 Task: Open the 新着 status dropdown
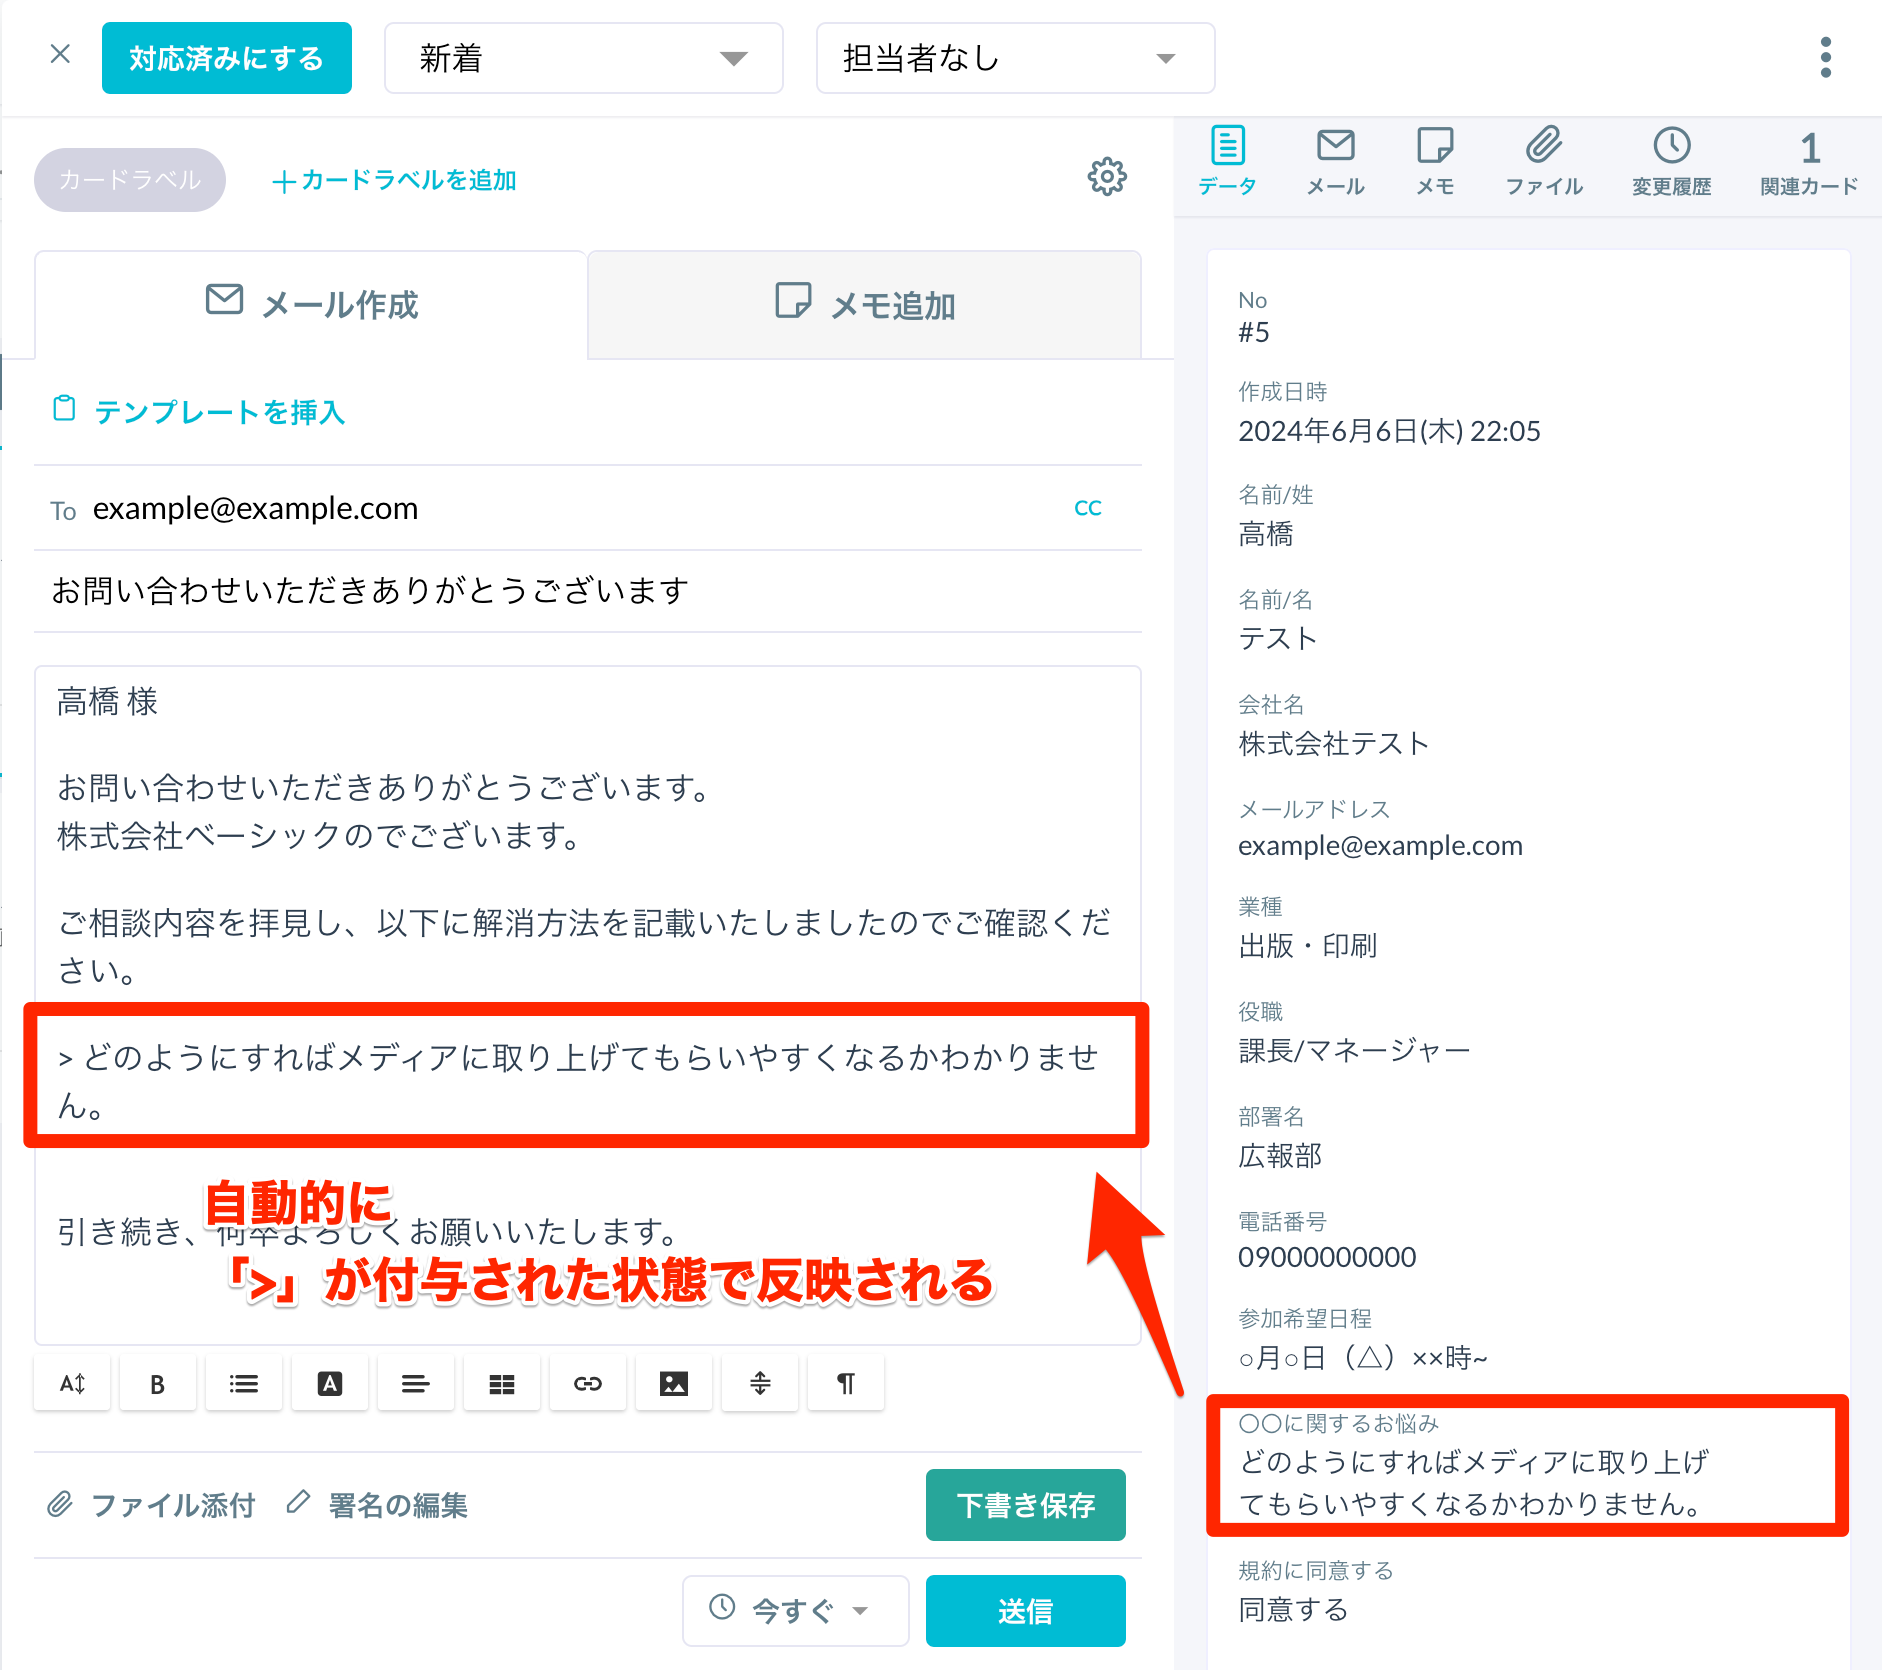point(584,58)
